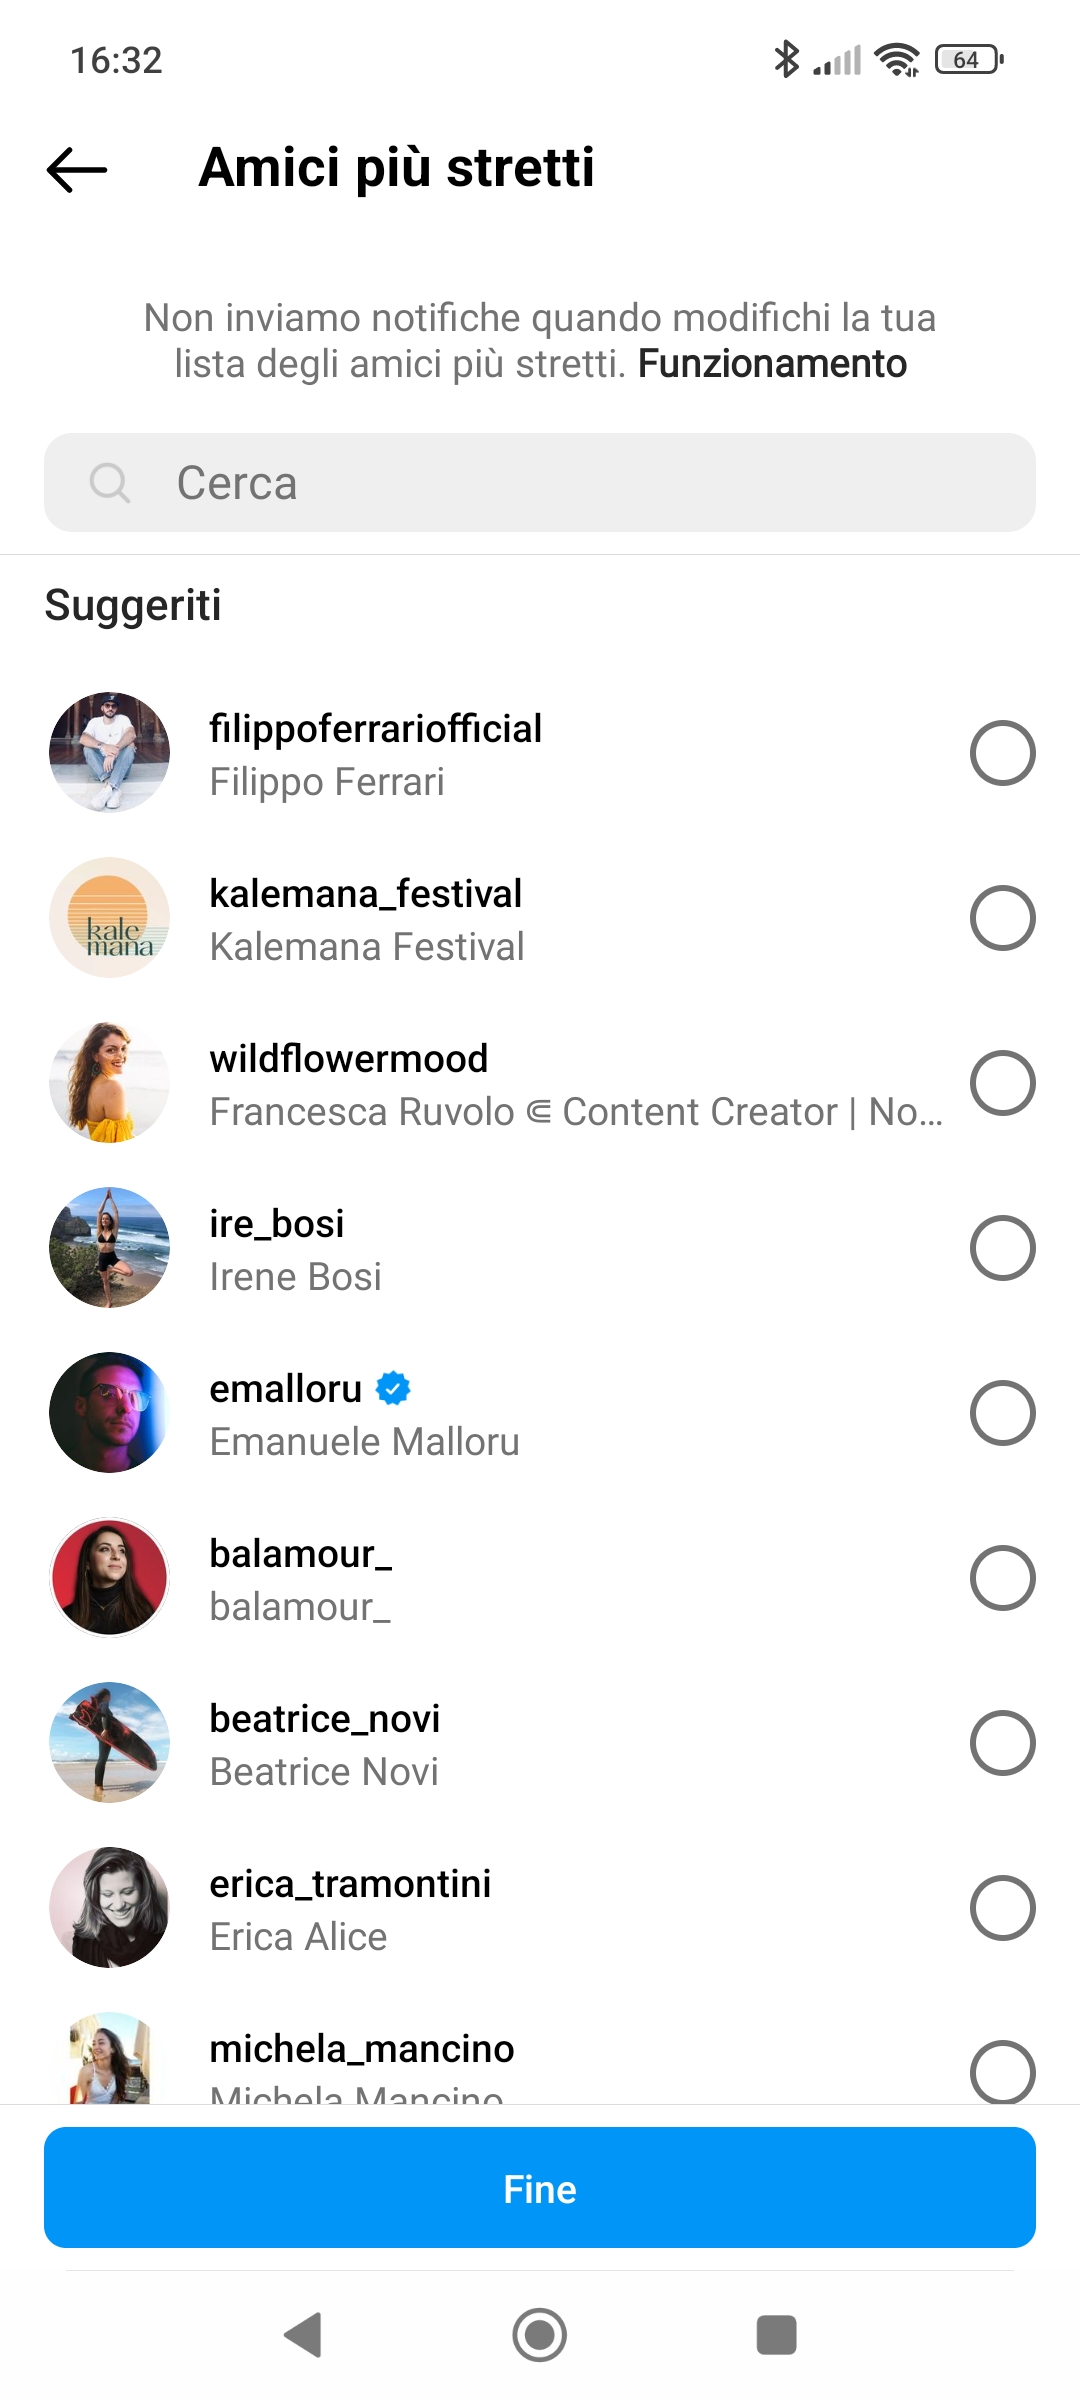The height and width of the screenshot is (2400, 1080).
Task: Toggle wildflowermood selection circle
Action: (1002, 1083)
